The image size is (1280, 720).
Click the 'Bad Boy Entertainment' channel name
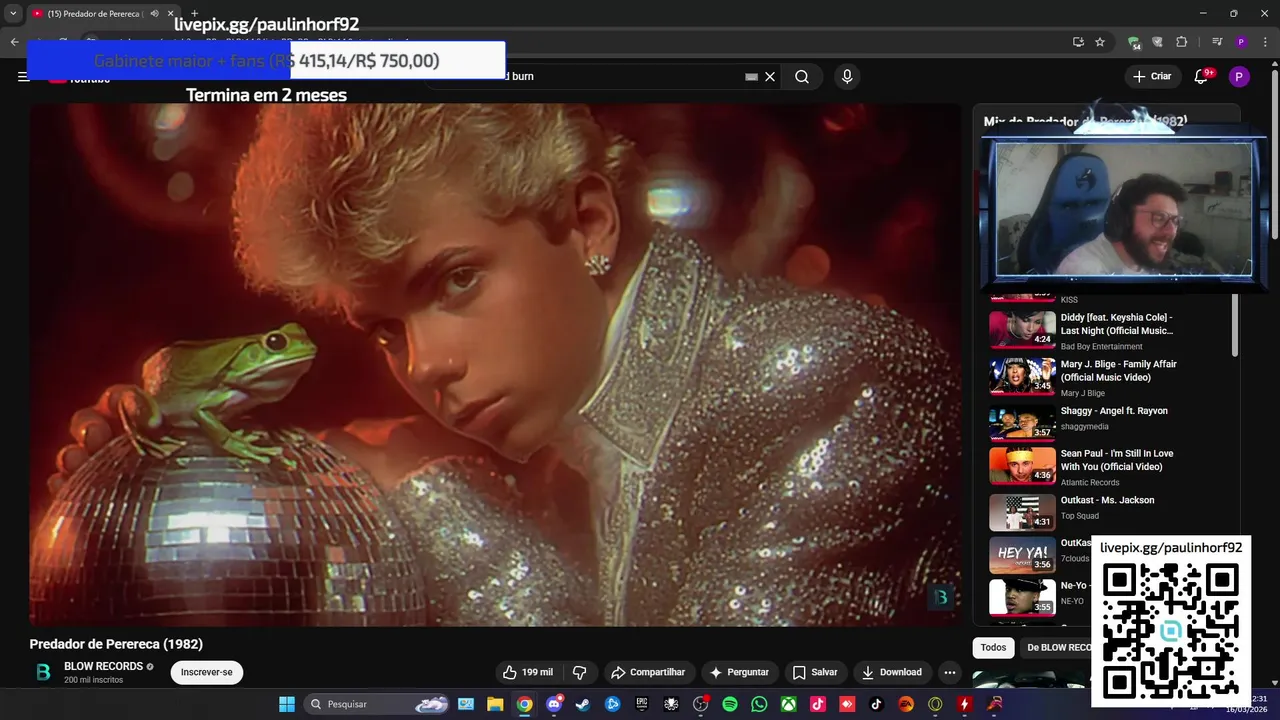click(1101, 347)
